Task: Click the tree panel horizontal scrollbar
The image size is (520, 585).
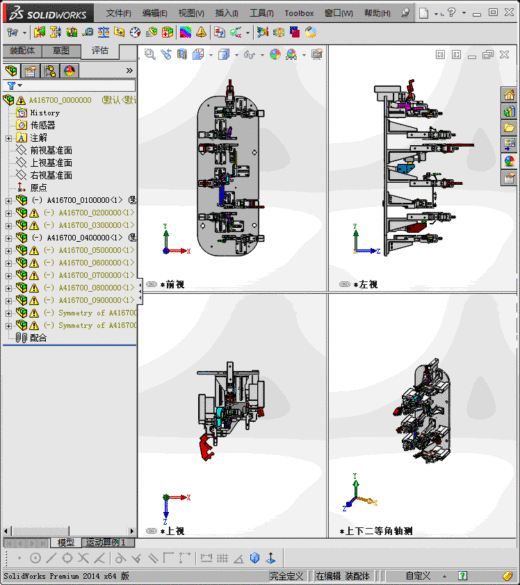Action: click(x=69, y=531)
